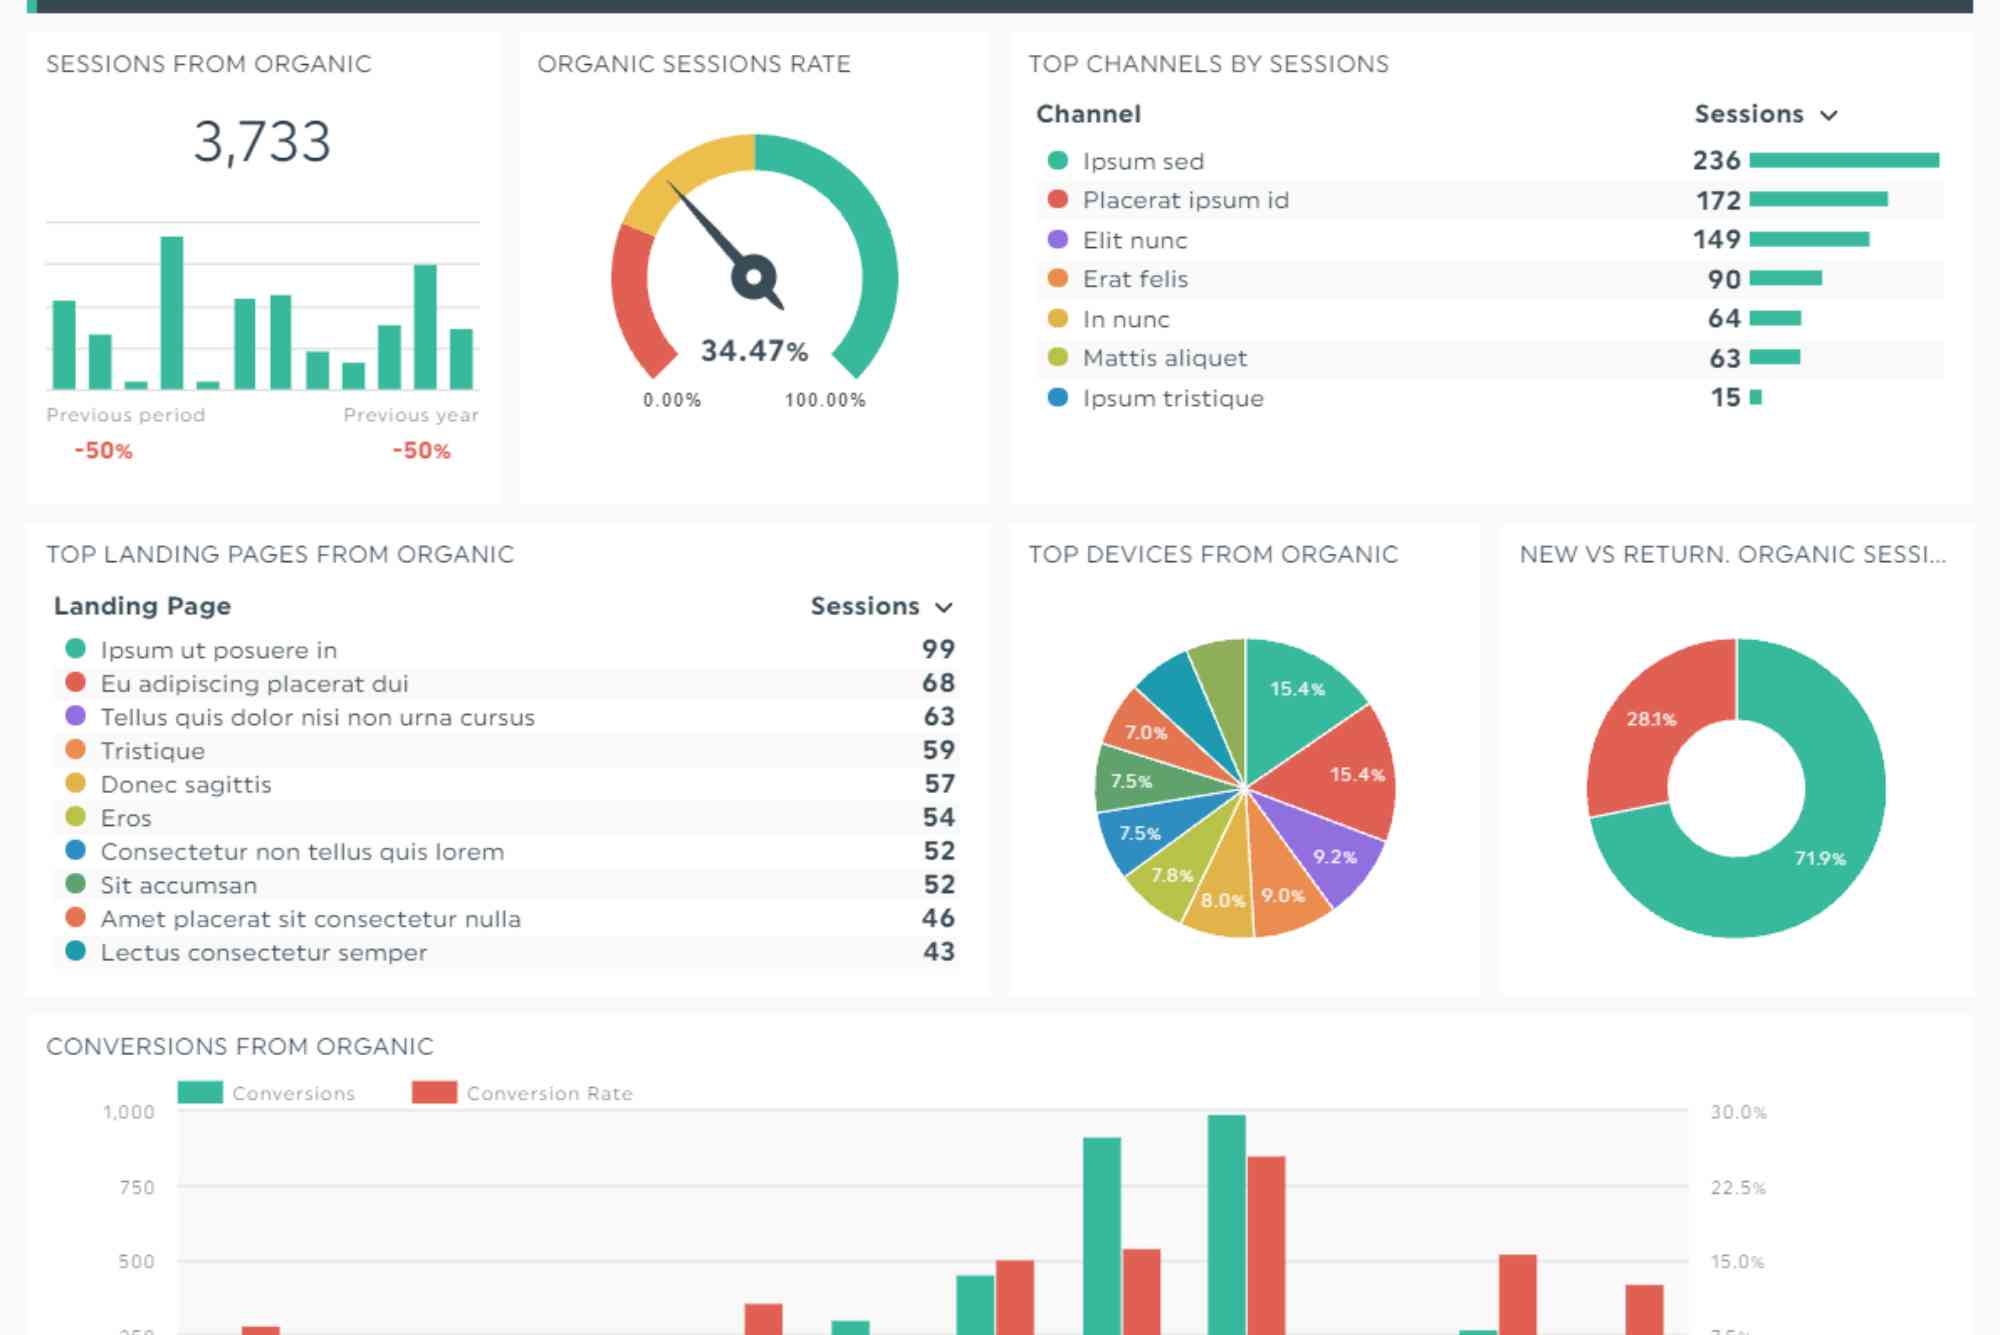This screenshot has height=1335, width=2000.
Task: Click the red dot icon beside Placerat ipsum id
Action: coord(1056,200)
